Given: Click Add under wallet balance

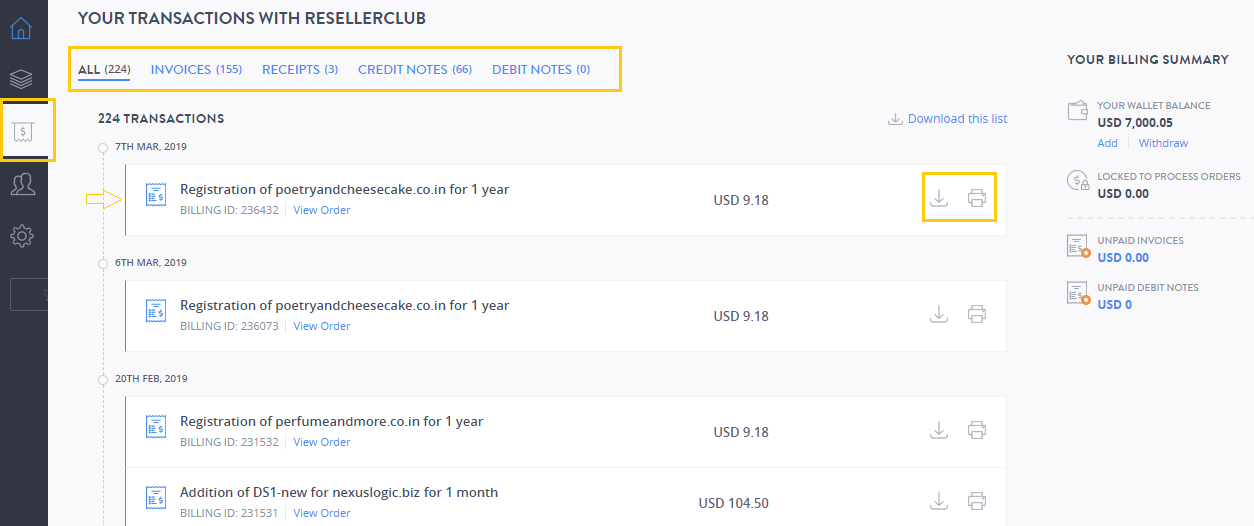Looking at the screenshot, I should click(1107, 143).
